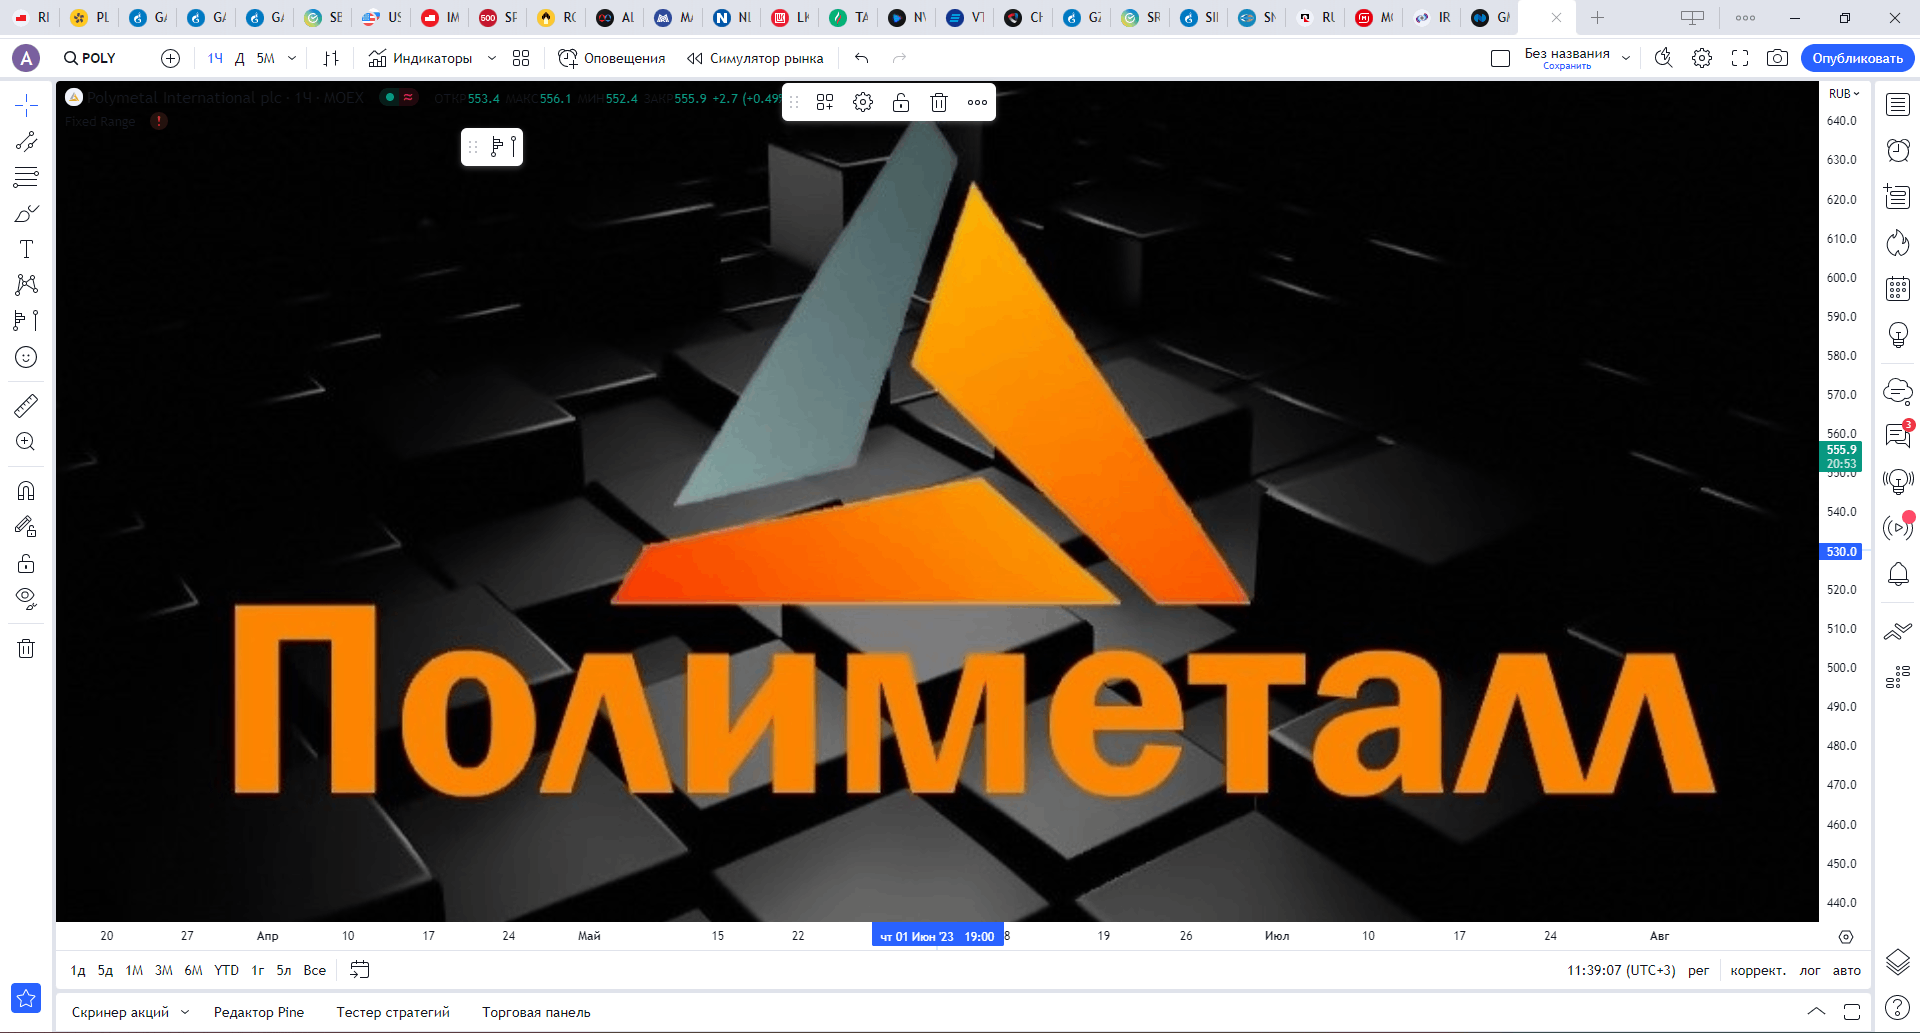
Task: Toggle magnet mode for drawings
Action: [26, 490]
